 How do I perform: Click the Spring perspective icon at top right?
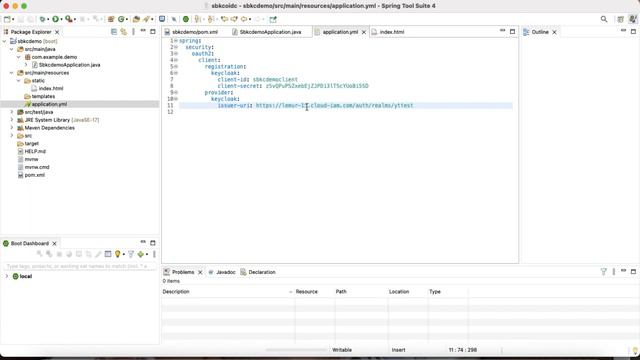[x=633, y=19]
